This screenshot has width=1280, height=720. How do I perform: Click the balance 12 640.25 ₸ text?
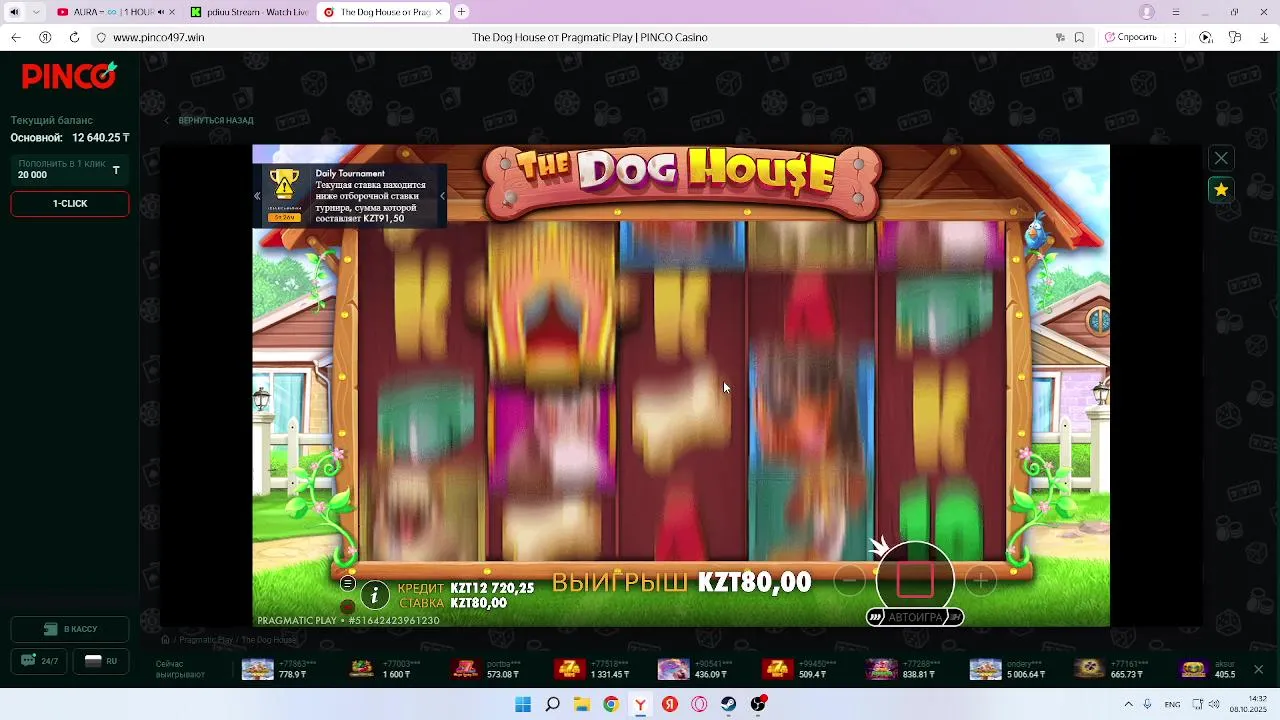tap(101, 138)
